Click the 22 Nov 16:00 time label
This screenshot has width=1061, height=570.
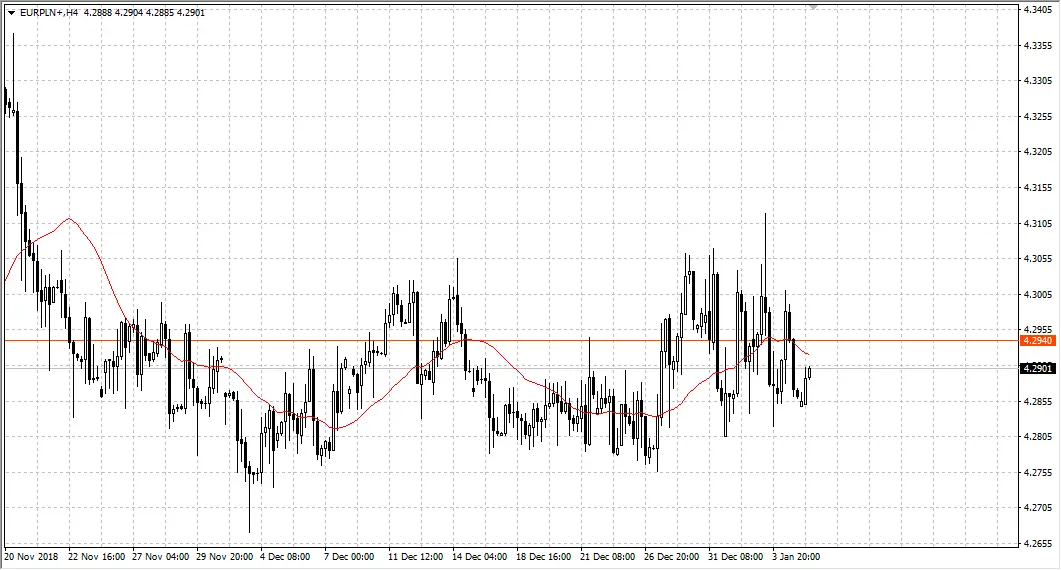click(x=97, y=556)
